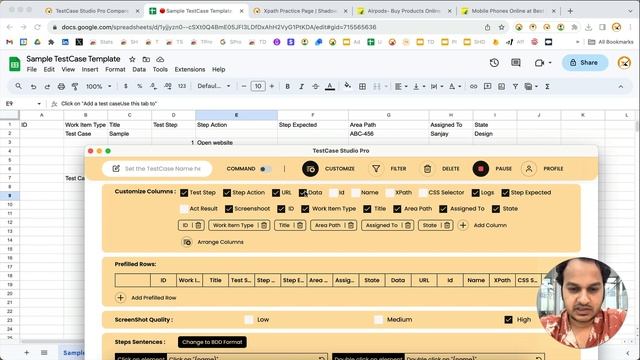Delete the Title custom column
This screenshot has width=640, height=360.
coord(300,225)
